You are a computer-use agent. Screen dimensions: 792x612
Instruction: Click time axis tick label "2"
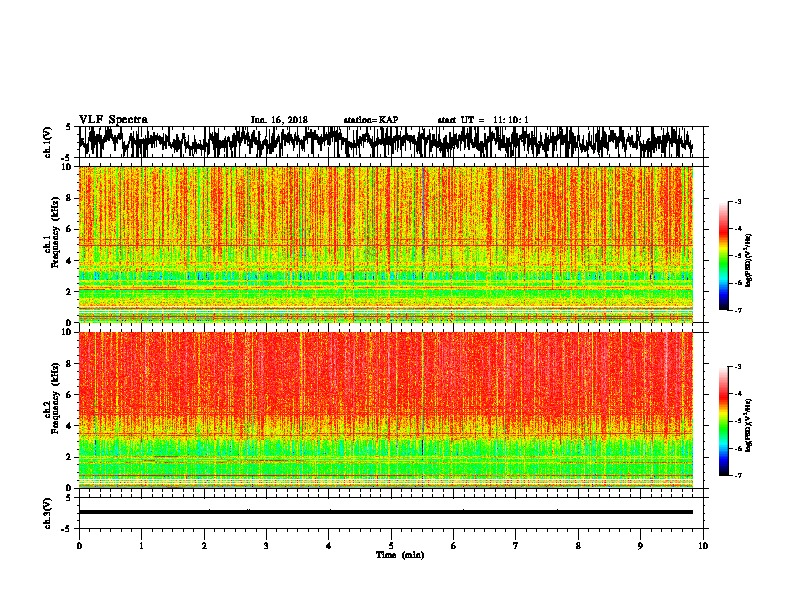(204, 546)
